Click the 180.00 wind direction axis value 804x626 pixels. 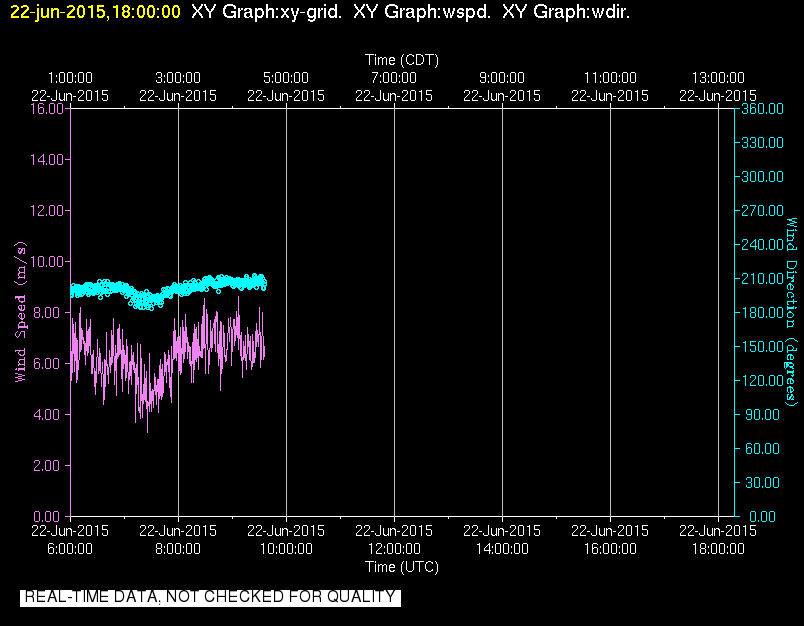(x=762, y=313)
